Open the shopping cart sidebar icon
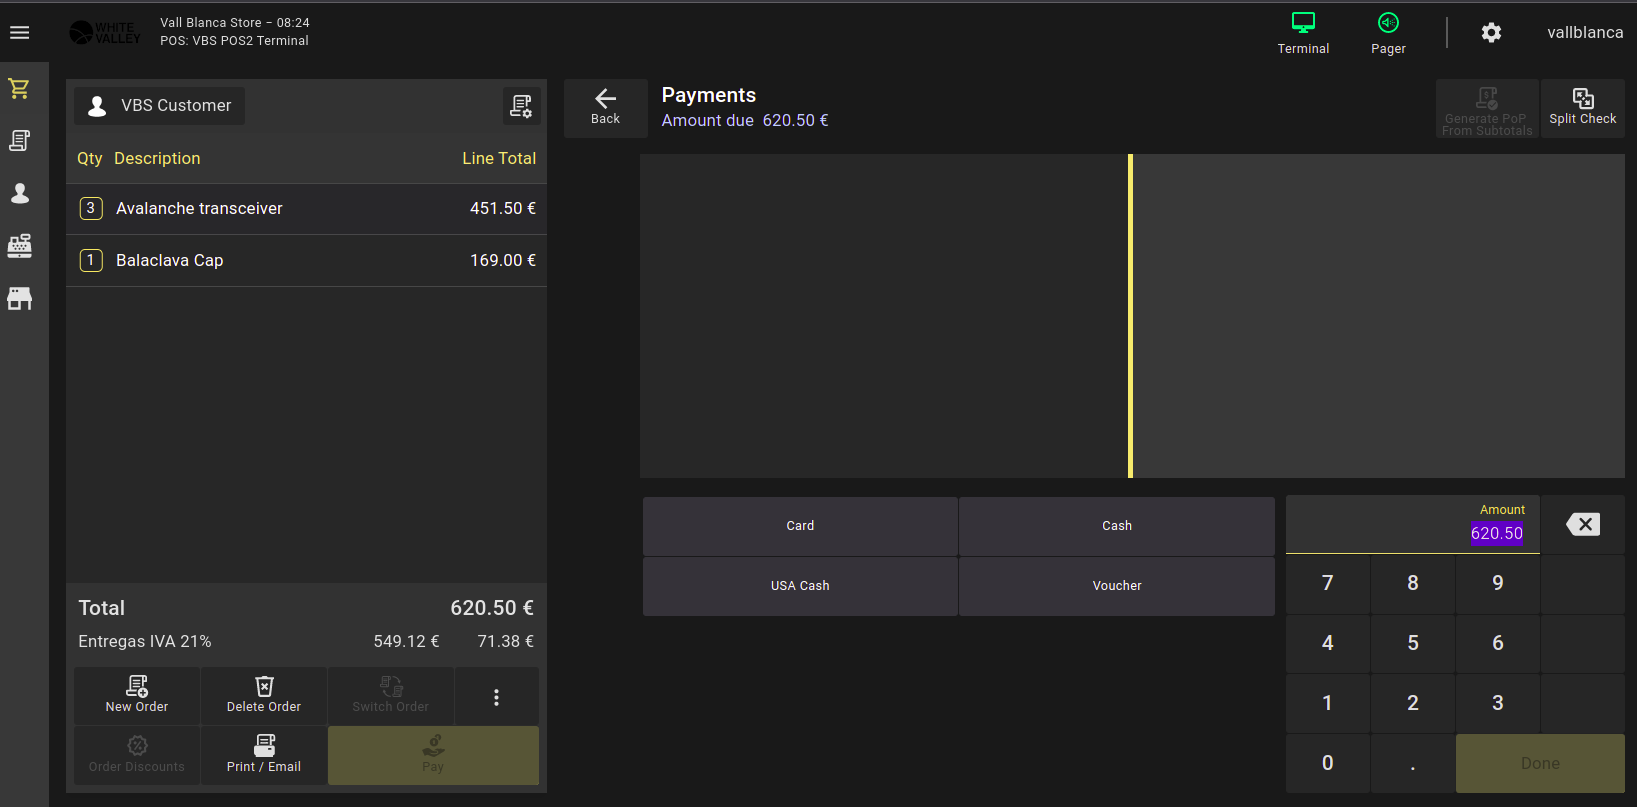Screen dimensions: 1637x807 point(20,89)
